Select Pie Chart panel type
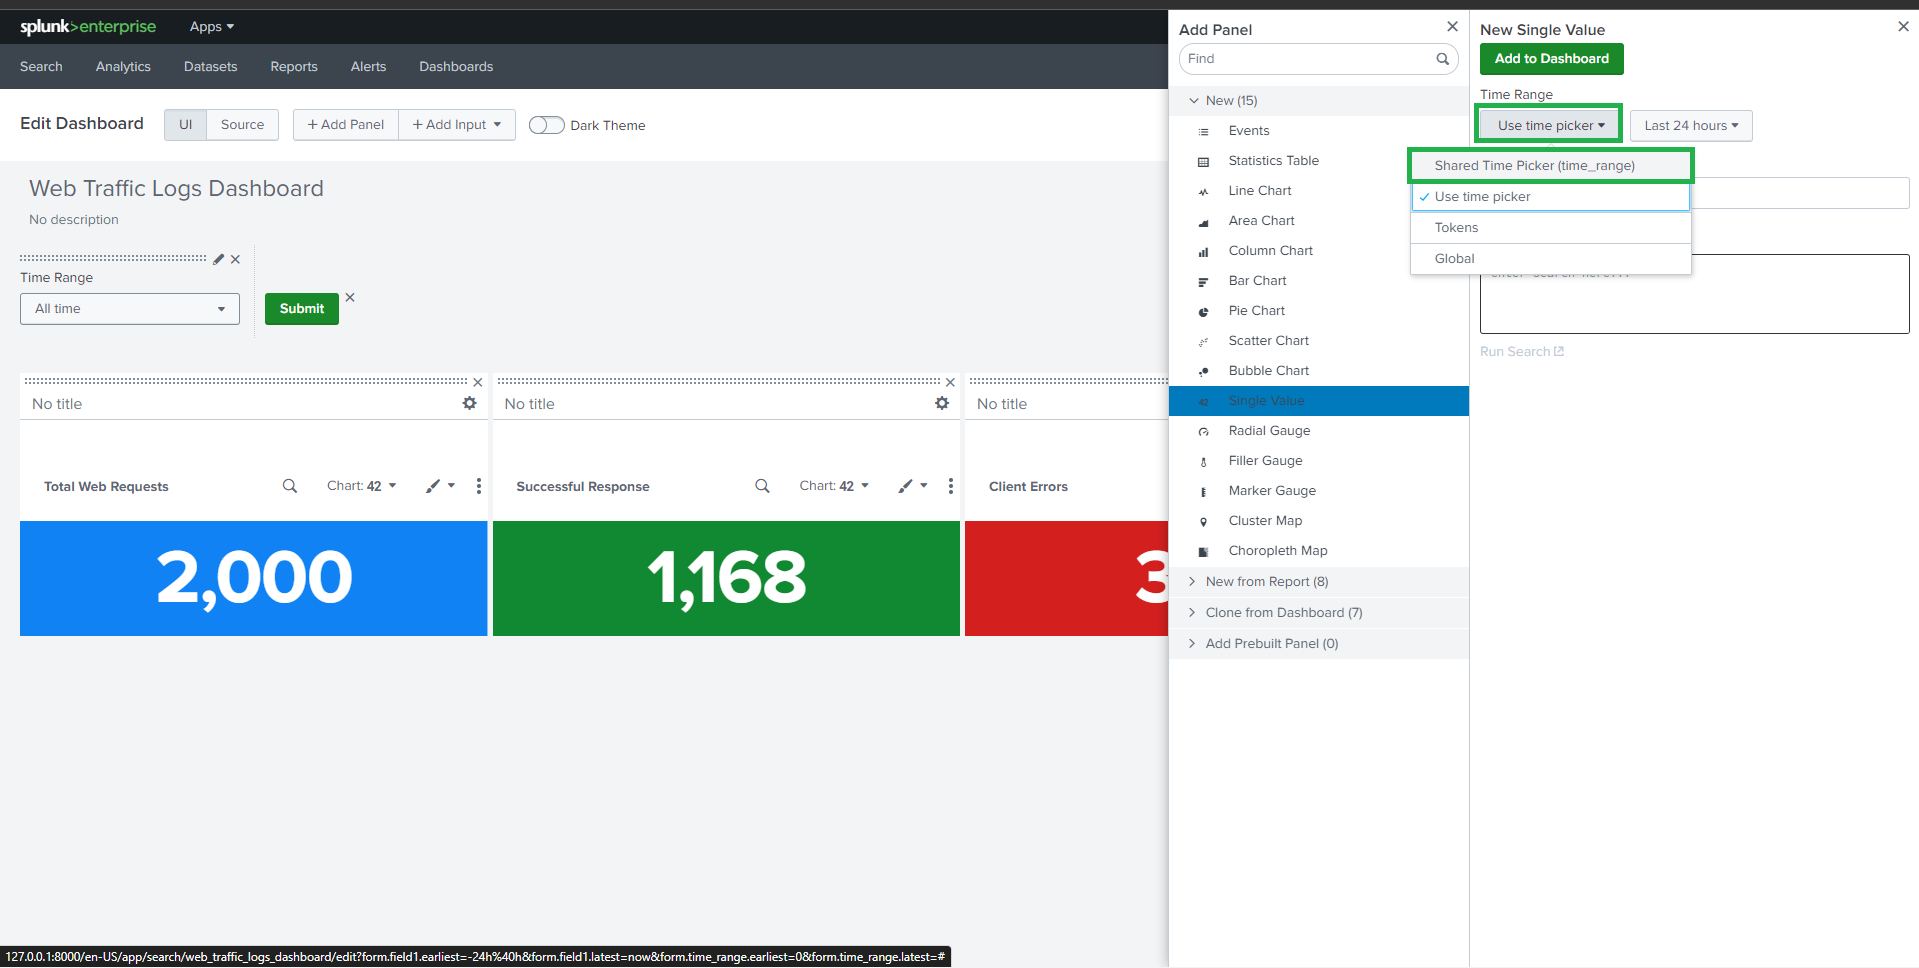 (x=1319, y=311)
